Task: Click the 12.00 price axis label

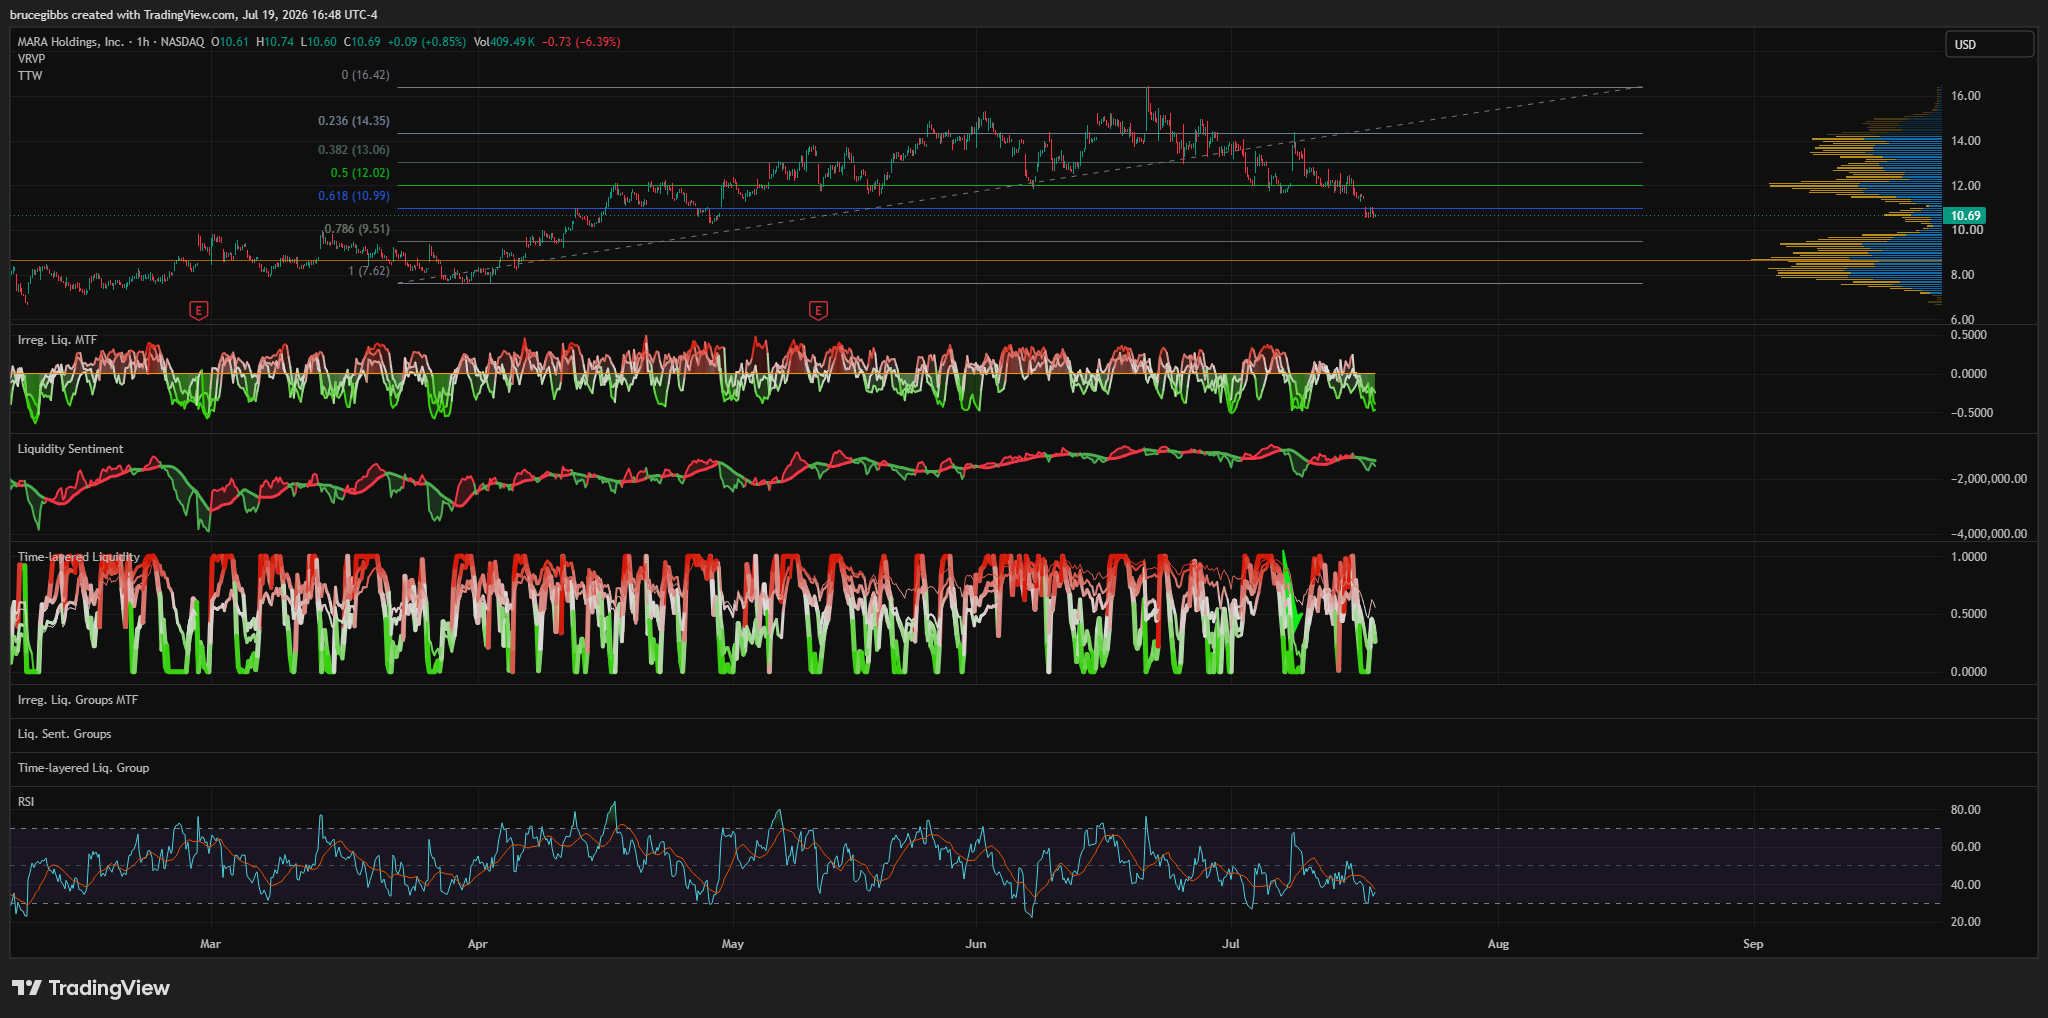Action: coord(1966,186)
